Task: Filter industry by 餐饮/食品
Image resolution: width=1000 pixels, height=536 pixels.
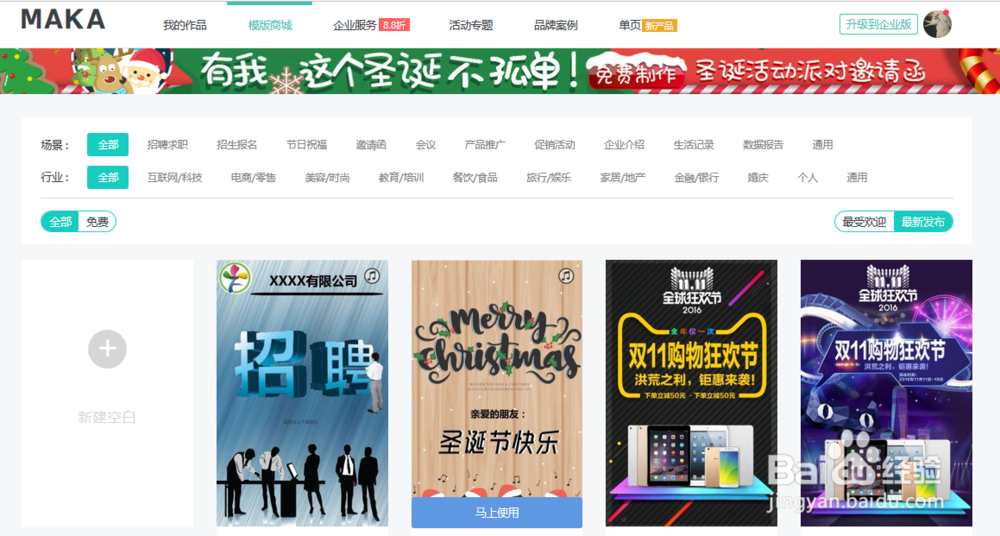Action: (x=475, y=177)
